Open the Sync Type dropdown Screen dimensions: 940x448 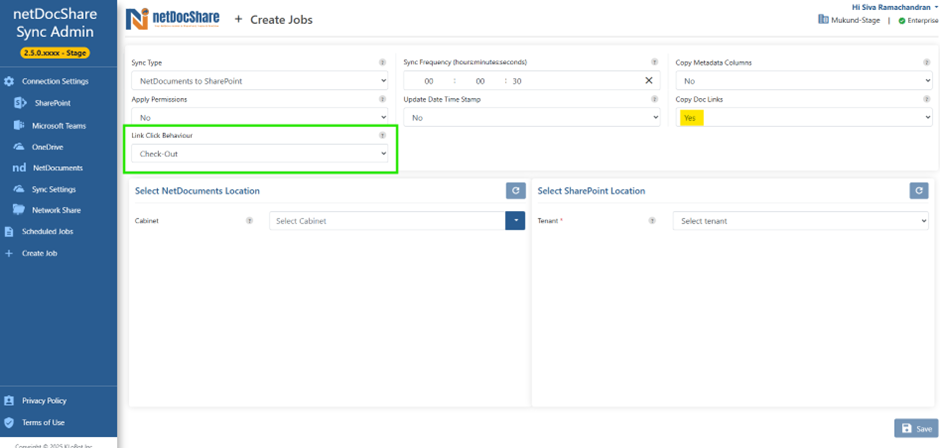click(x=260, y=81)
